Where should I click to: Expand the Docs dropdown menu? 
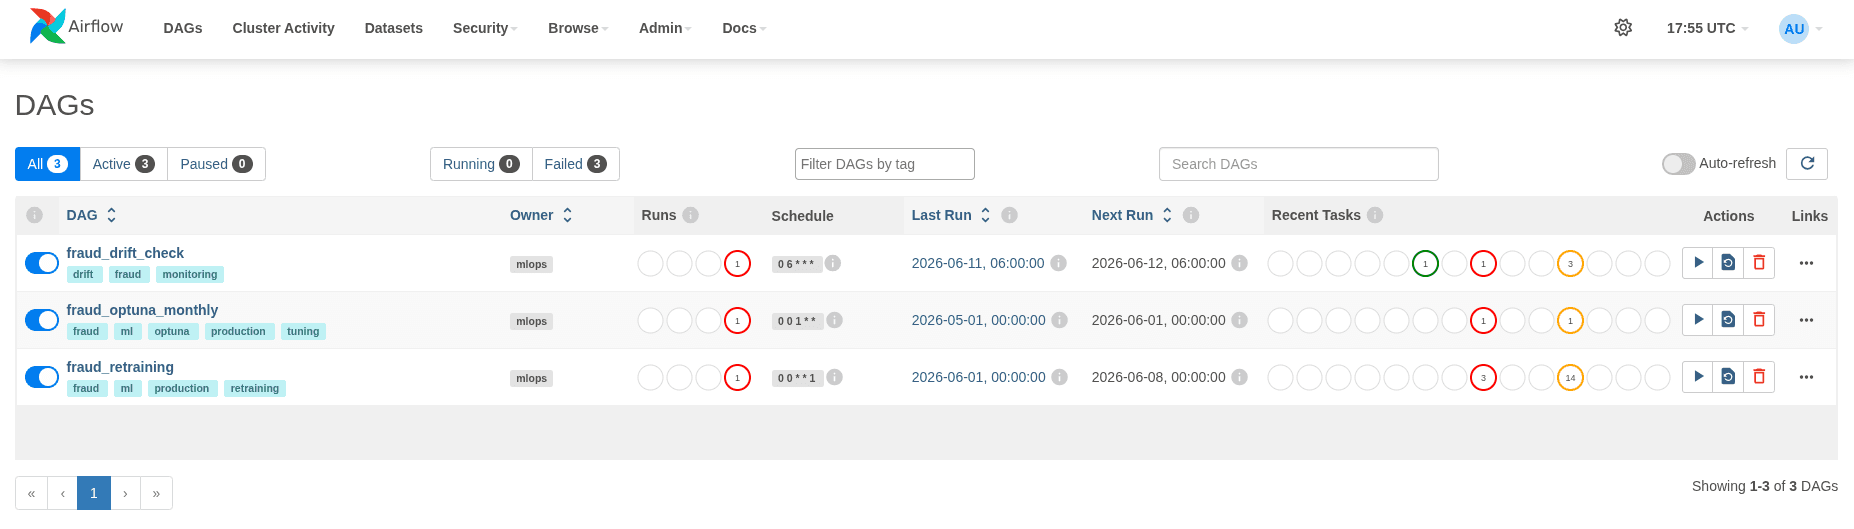(744, 28)
